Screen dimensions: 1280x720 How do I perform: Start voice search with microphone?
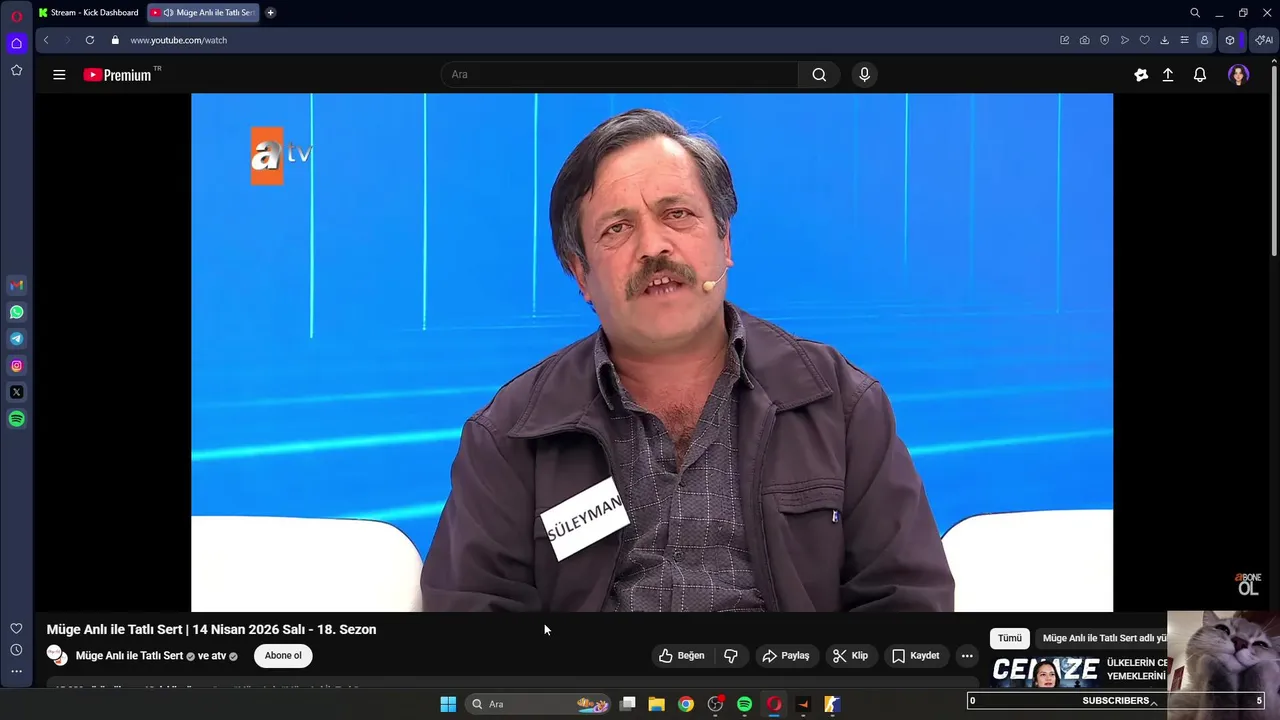(865, 75)
